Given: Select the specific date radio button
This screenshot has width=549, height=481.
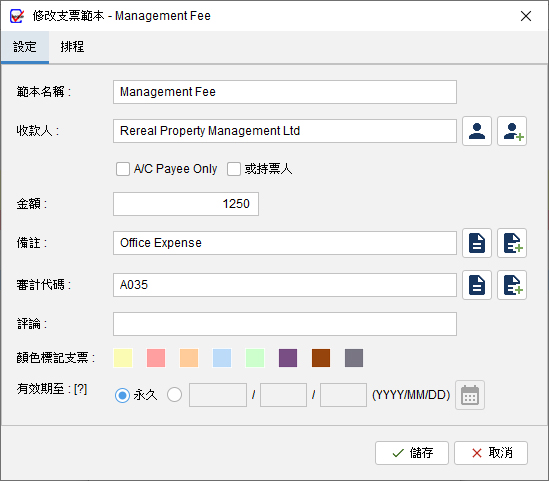Looking at the screenshot, I should pos(174,395).
